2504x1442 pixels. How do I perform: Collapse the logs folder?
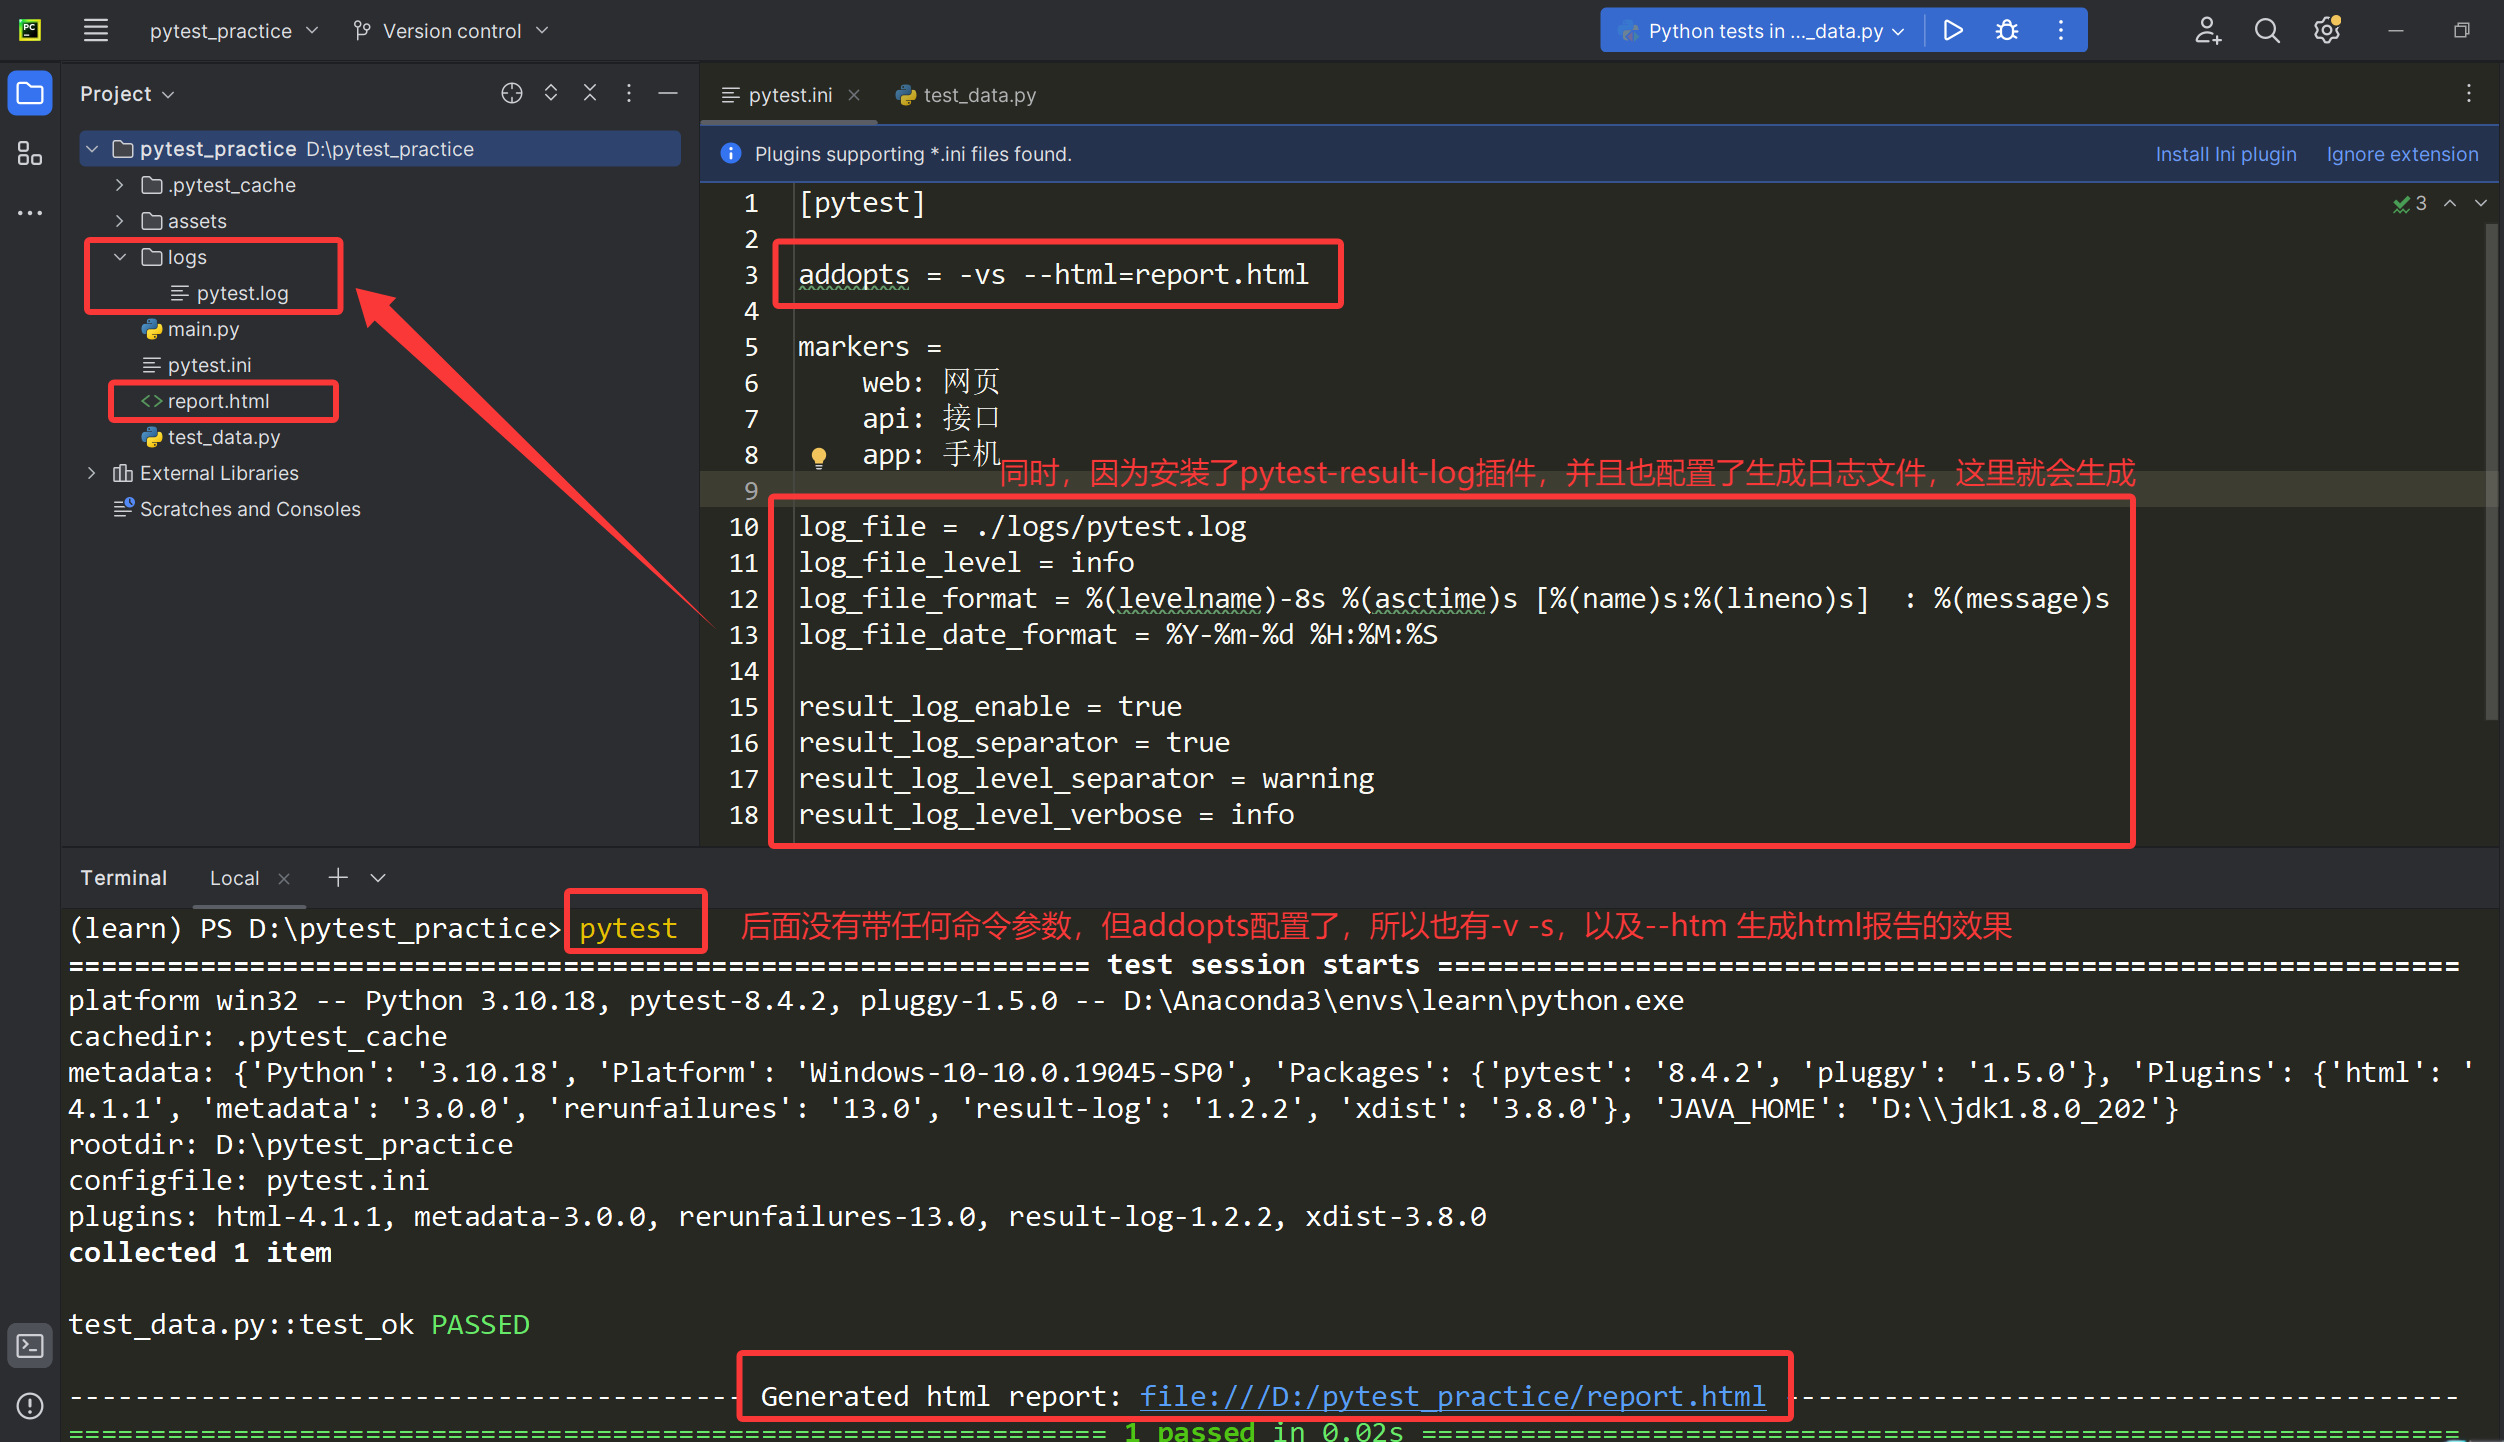pos(120,257)
